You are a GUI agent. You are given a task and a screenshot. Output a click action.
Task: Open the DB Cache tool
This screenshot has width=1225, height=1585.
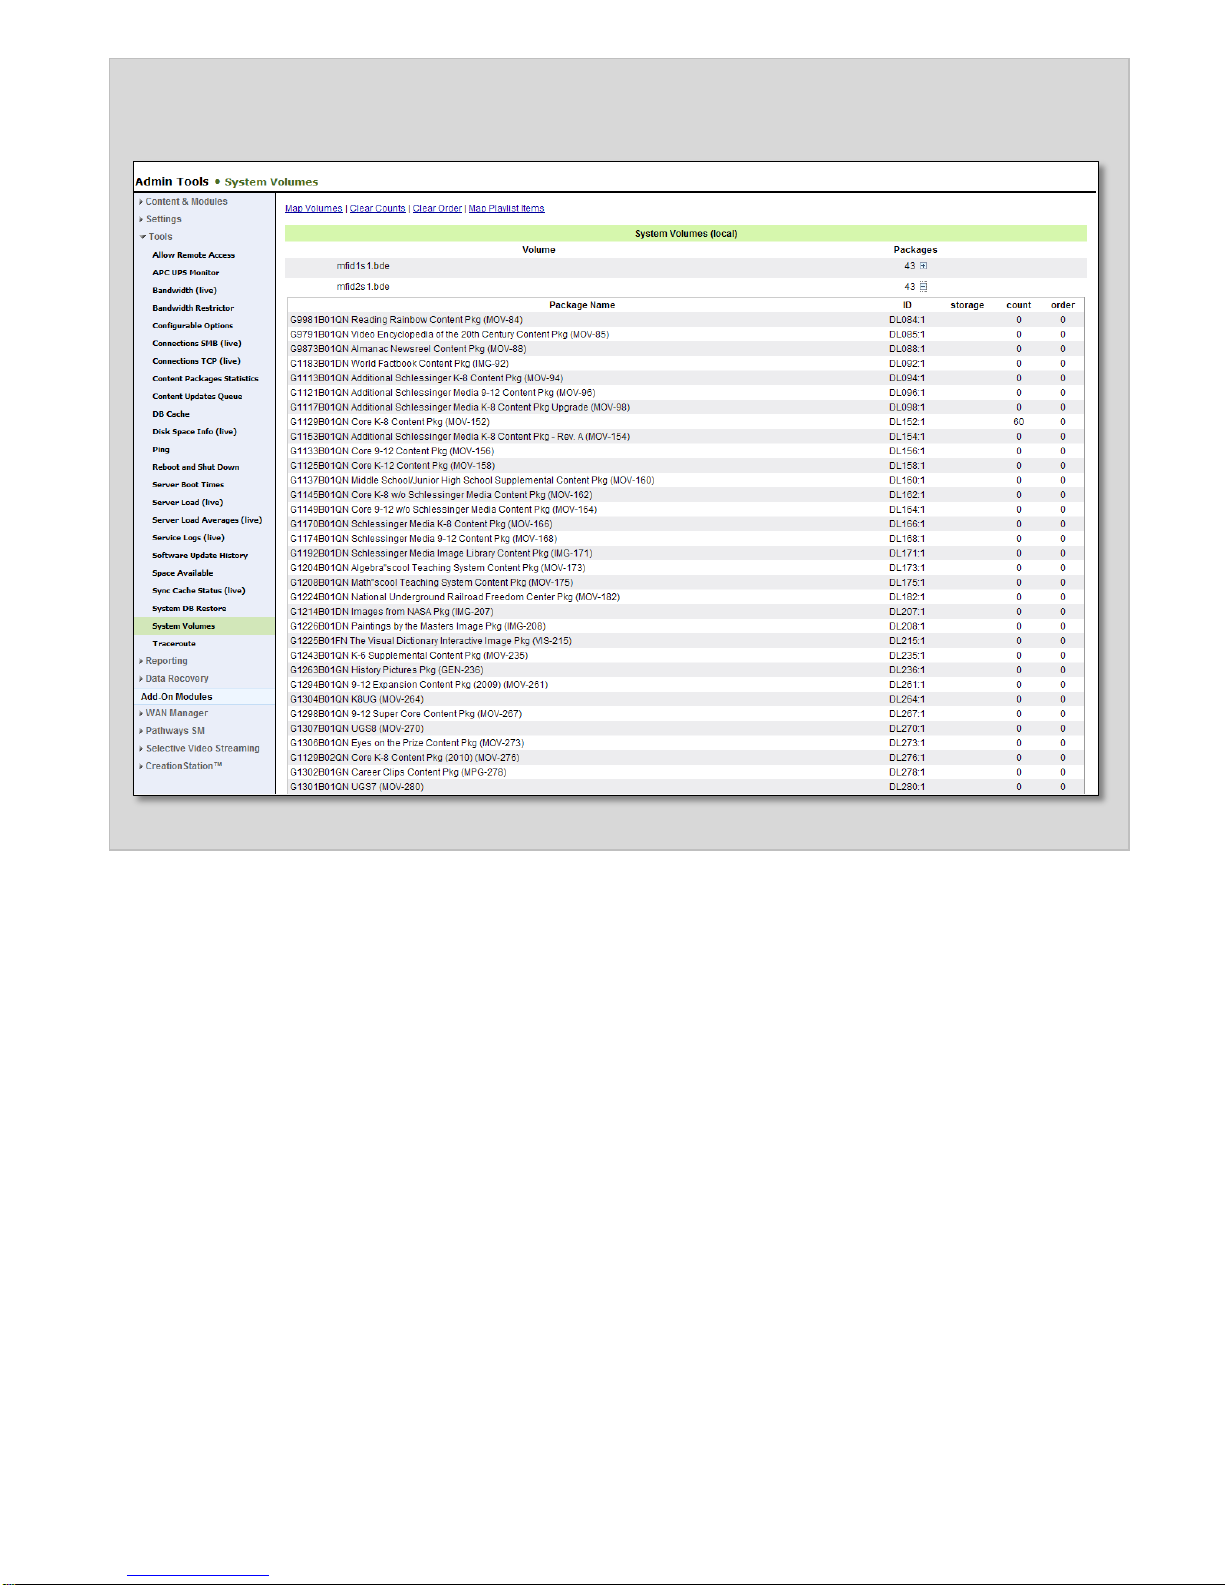click(x=171, y=414)
